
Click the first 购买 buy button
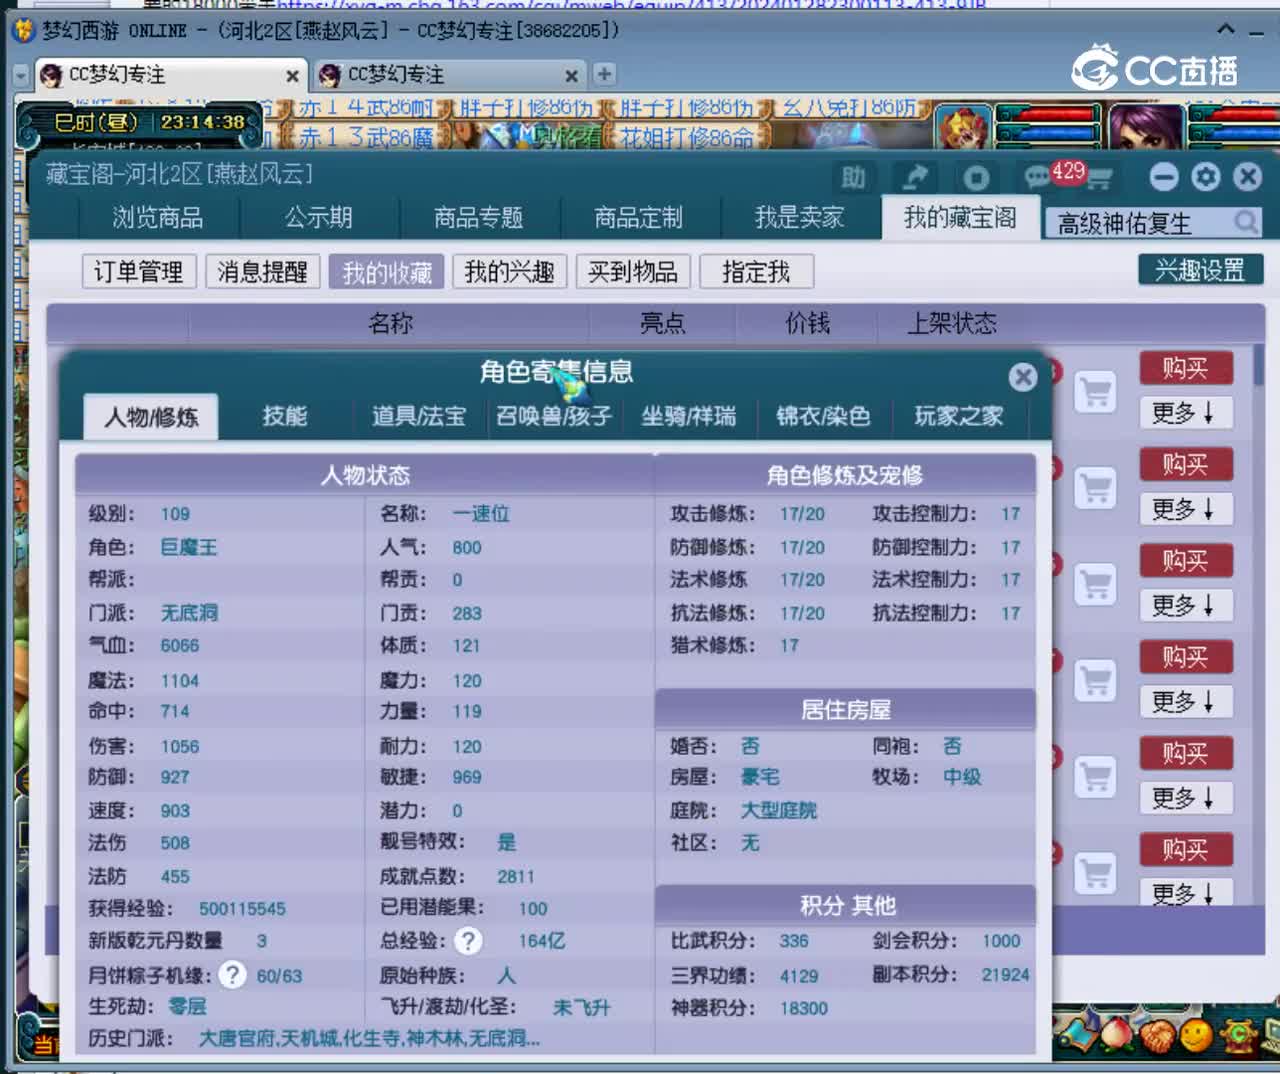pyautogui.click(x=1185, y=369)
